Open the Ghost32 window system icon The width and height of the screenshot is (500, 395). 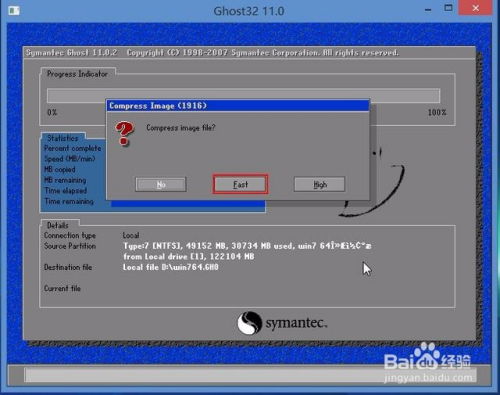coord(14,10)
